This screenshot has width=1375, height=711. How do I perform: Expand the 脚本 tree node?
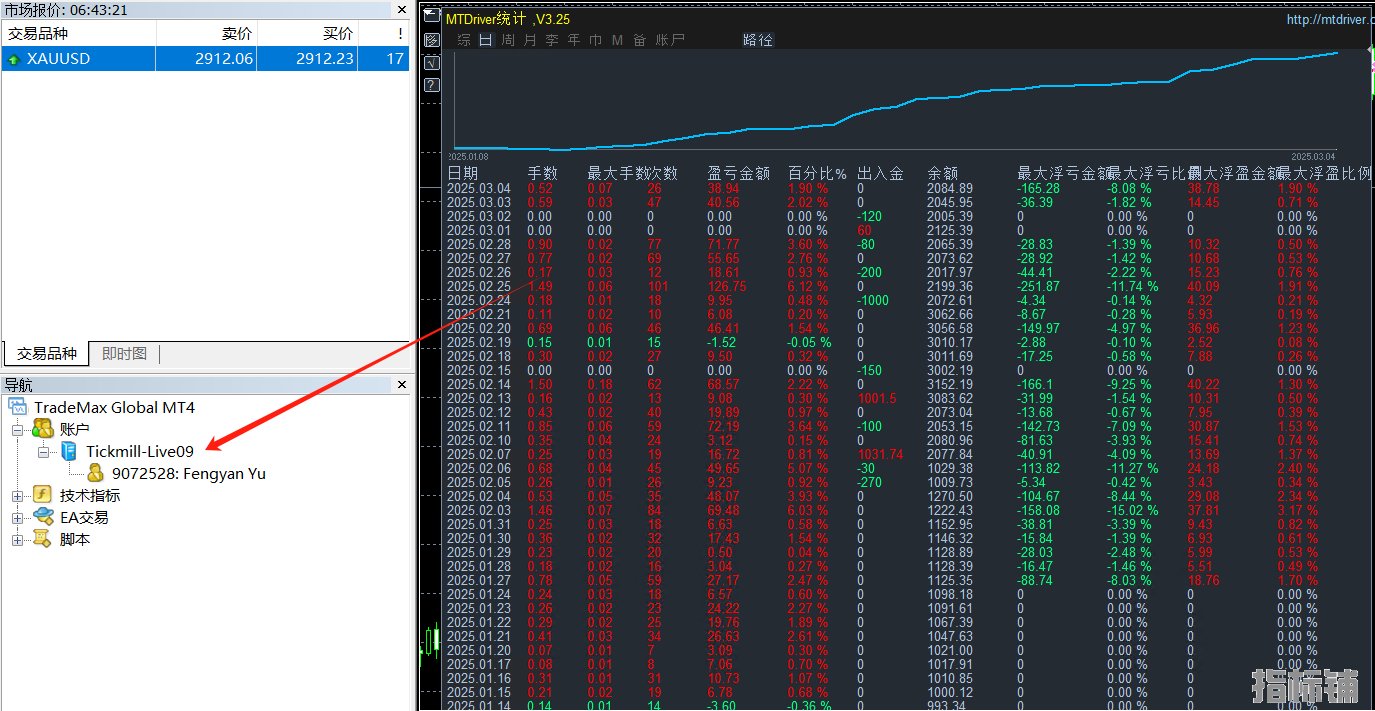[x=17, y=539]
